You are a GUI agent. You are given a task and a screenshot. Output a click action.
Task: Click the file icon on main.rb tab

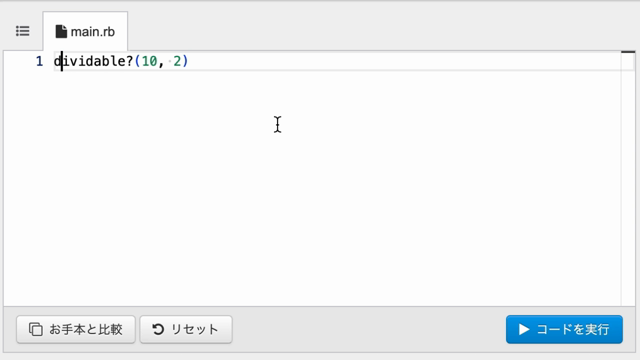pyautogui.click(x=61, y=31)
